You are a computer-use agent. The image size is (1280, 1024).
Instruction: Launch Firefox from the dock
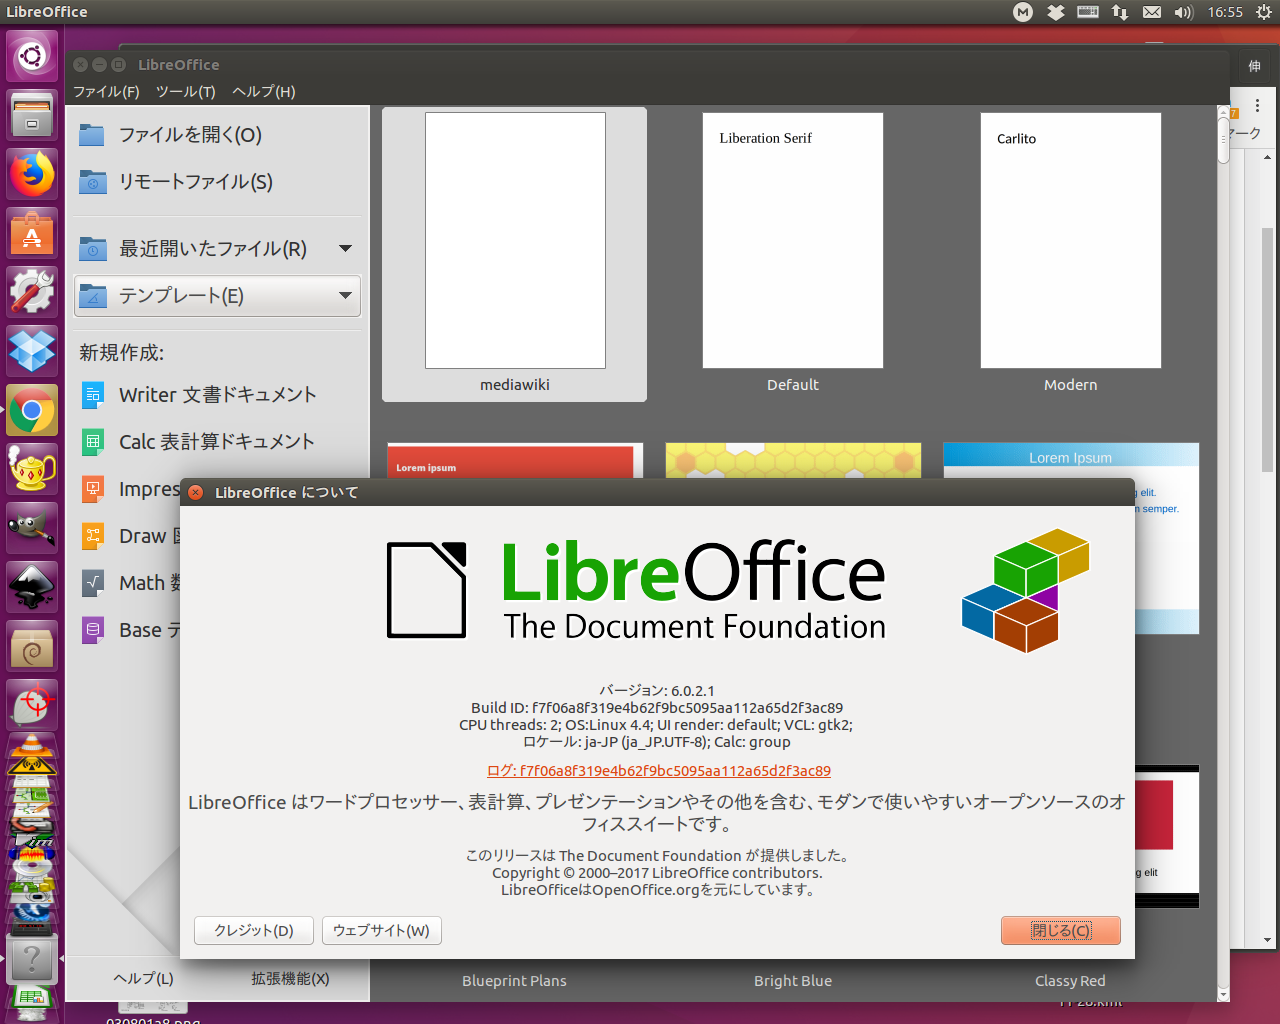pos(32,174)
